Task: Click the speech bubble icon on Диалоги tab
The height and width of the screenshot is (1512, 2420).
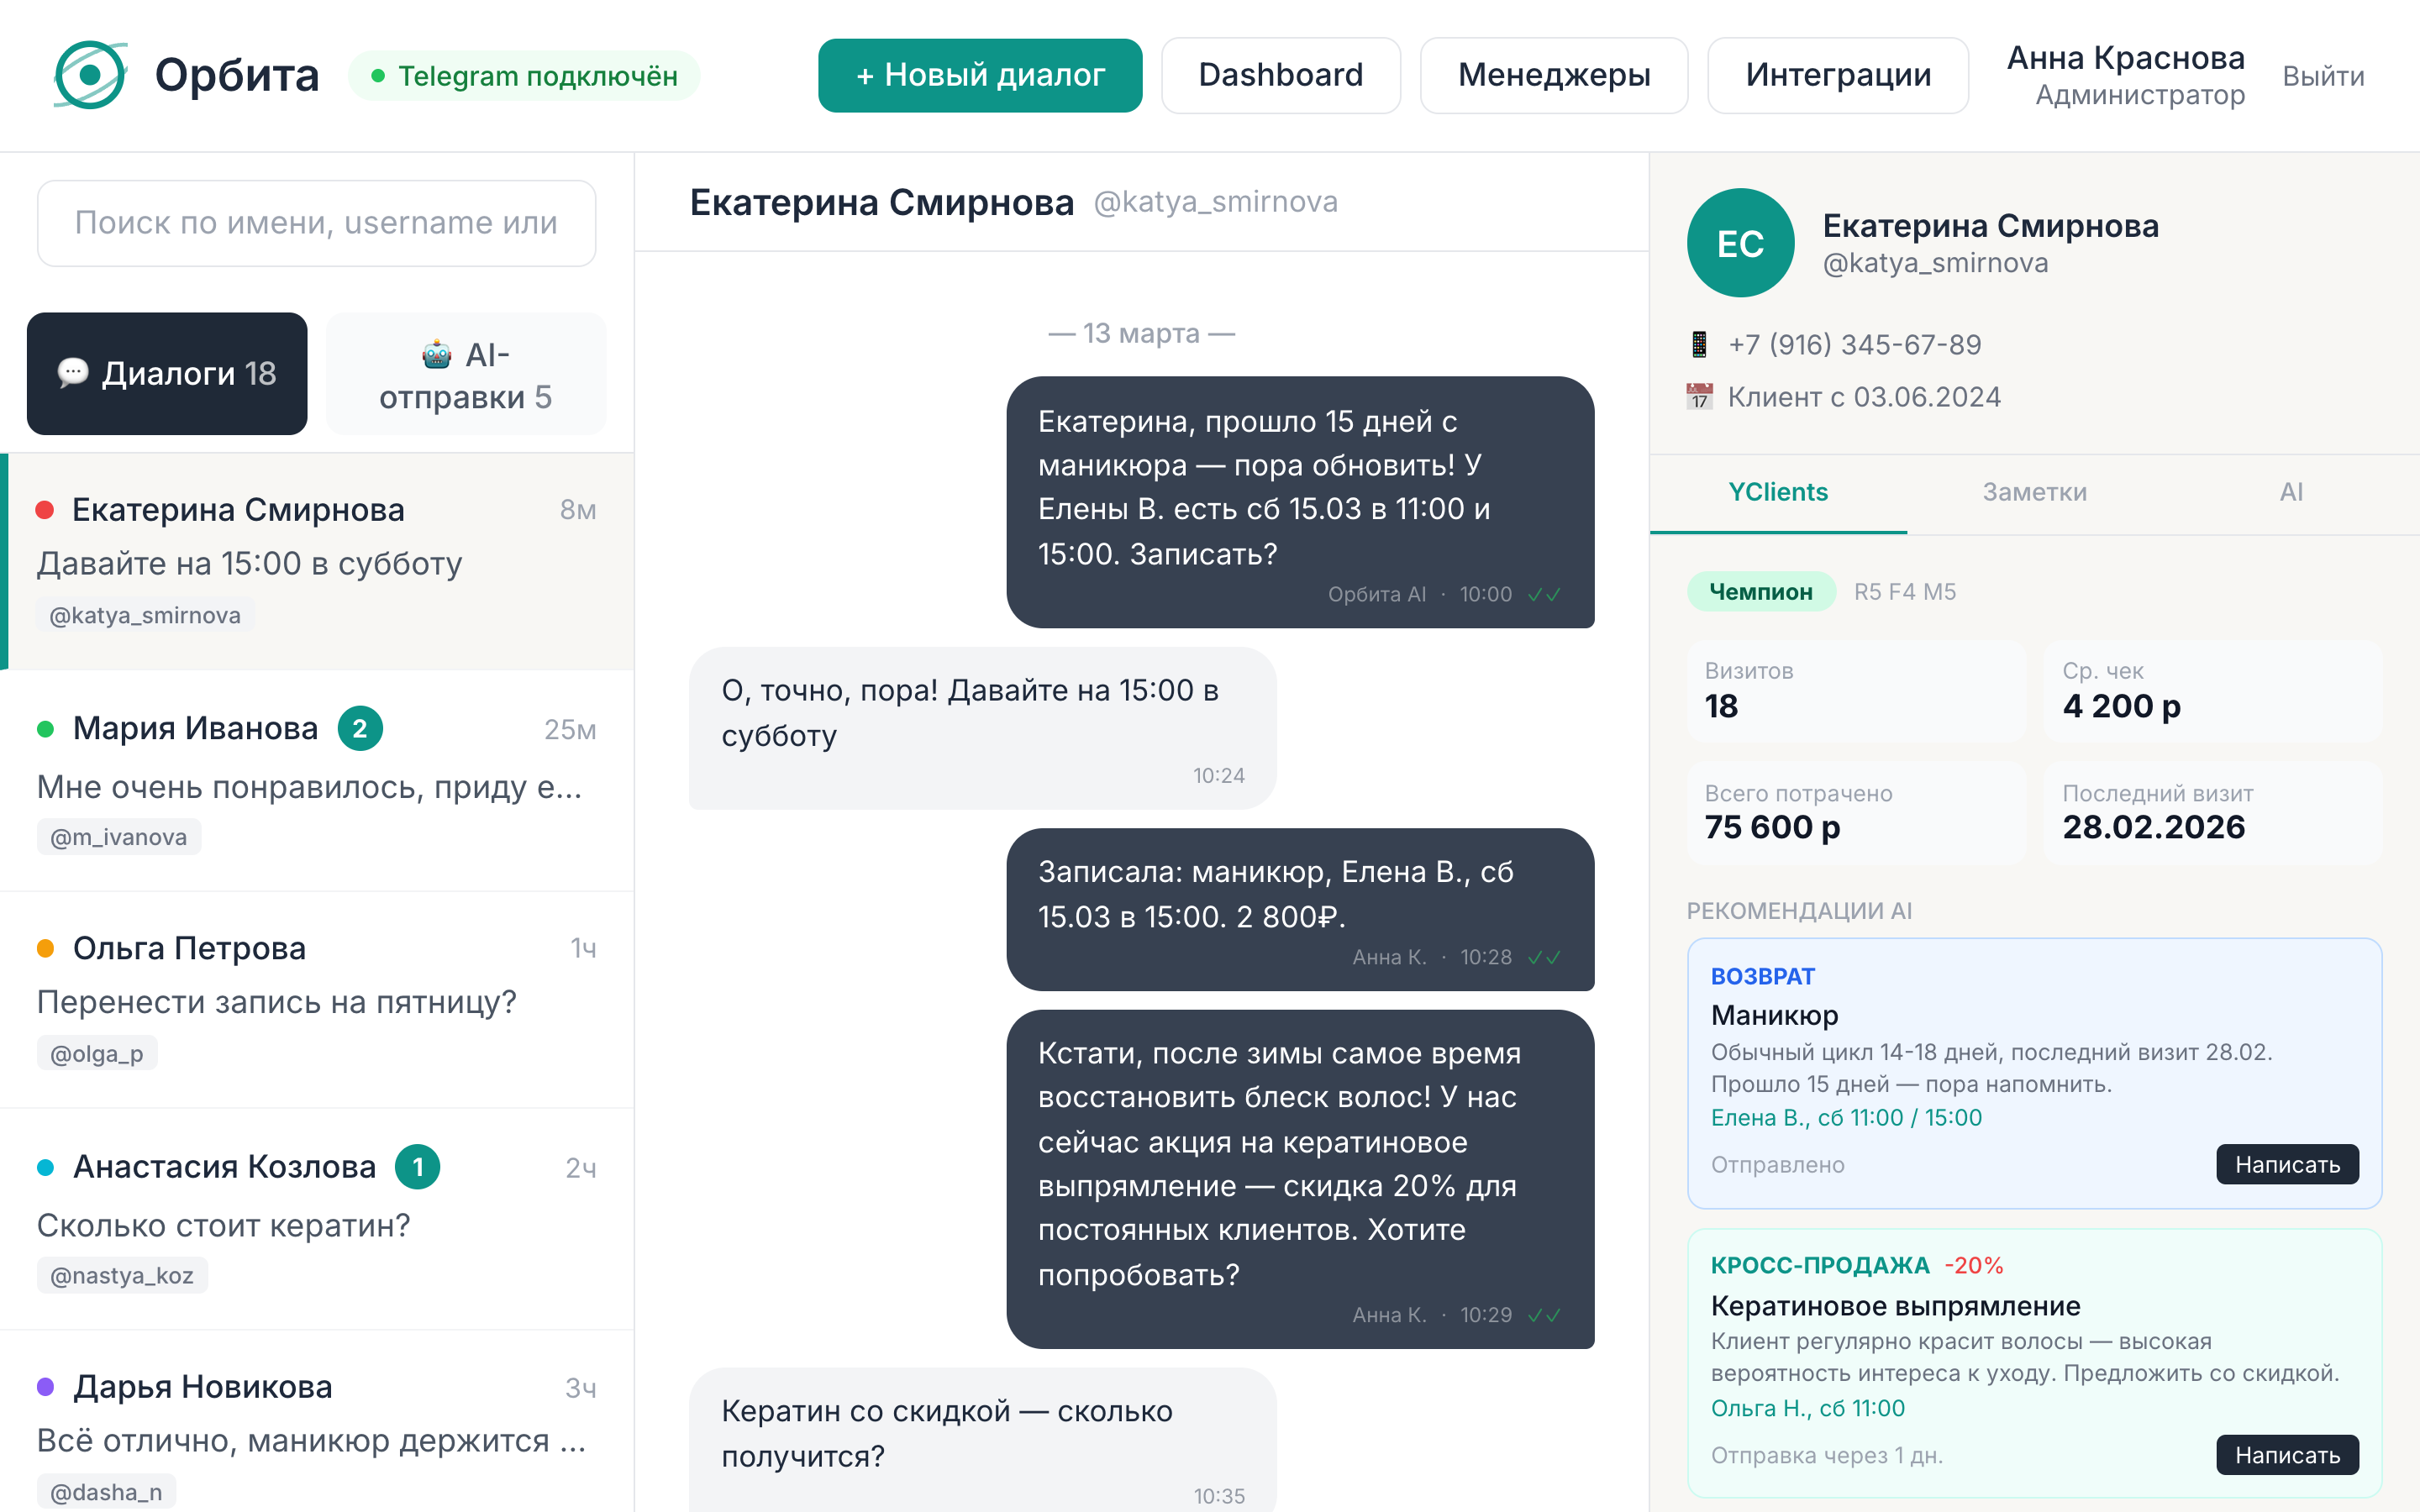Action: (x=72, y=372)
